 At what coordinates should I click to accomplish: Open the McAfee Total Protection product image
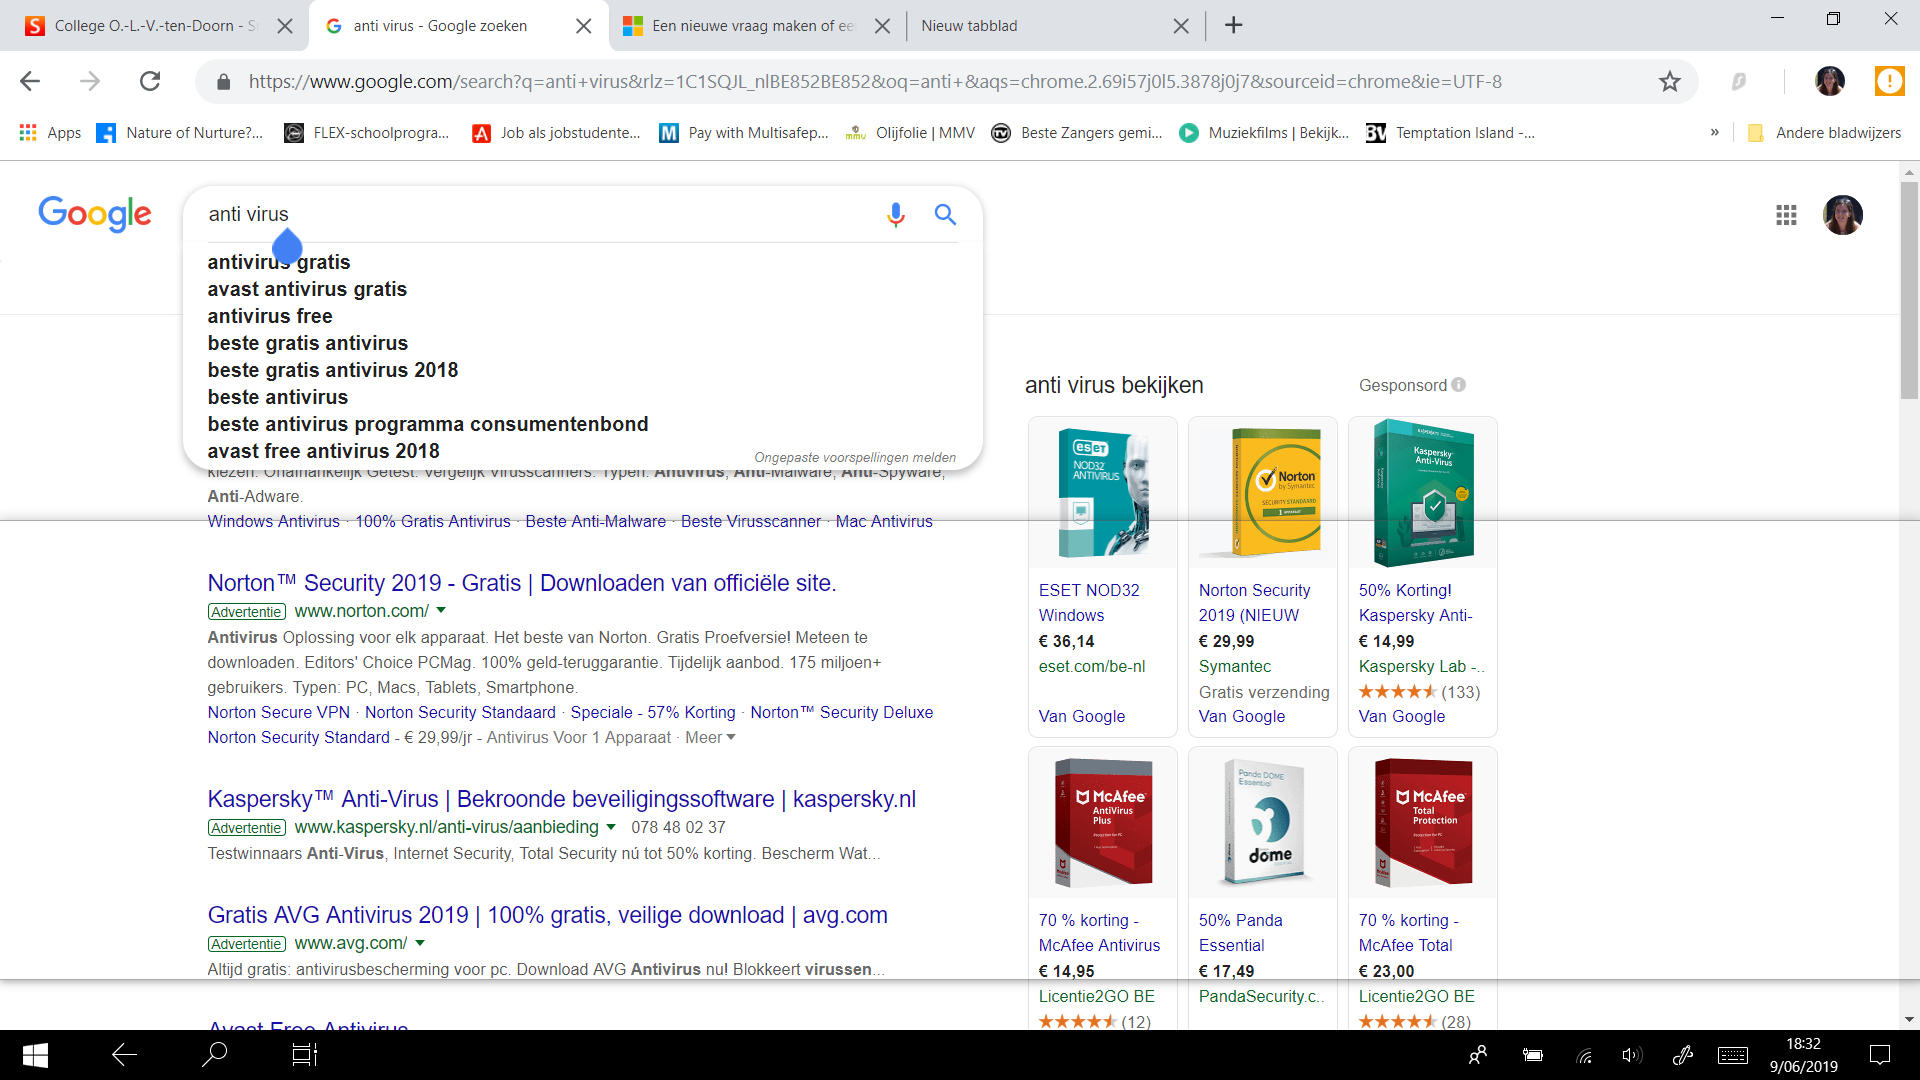(x=1423, y=822)
